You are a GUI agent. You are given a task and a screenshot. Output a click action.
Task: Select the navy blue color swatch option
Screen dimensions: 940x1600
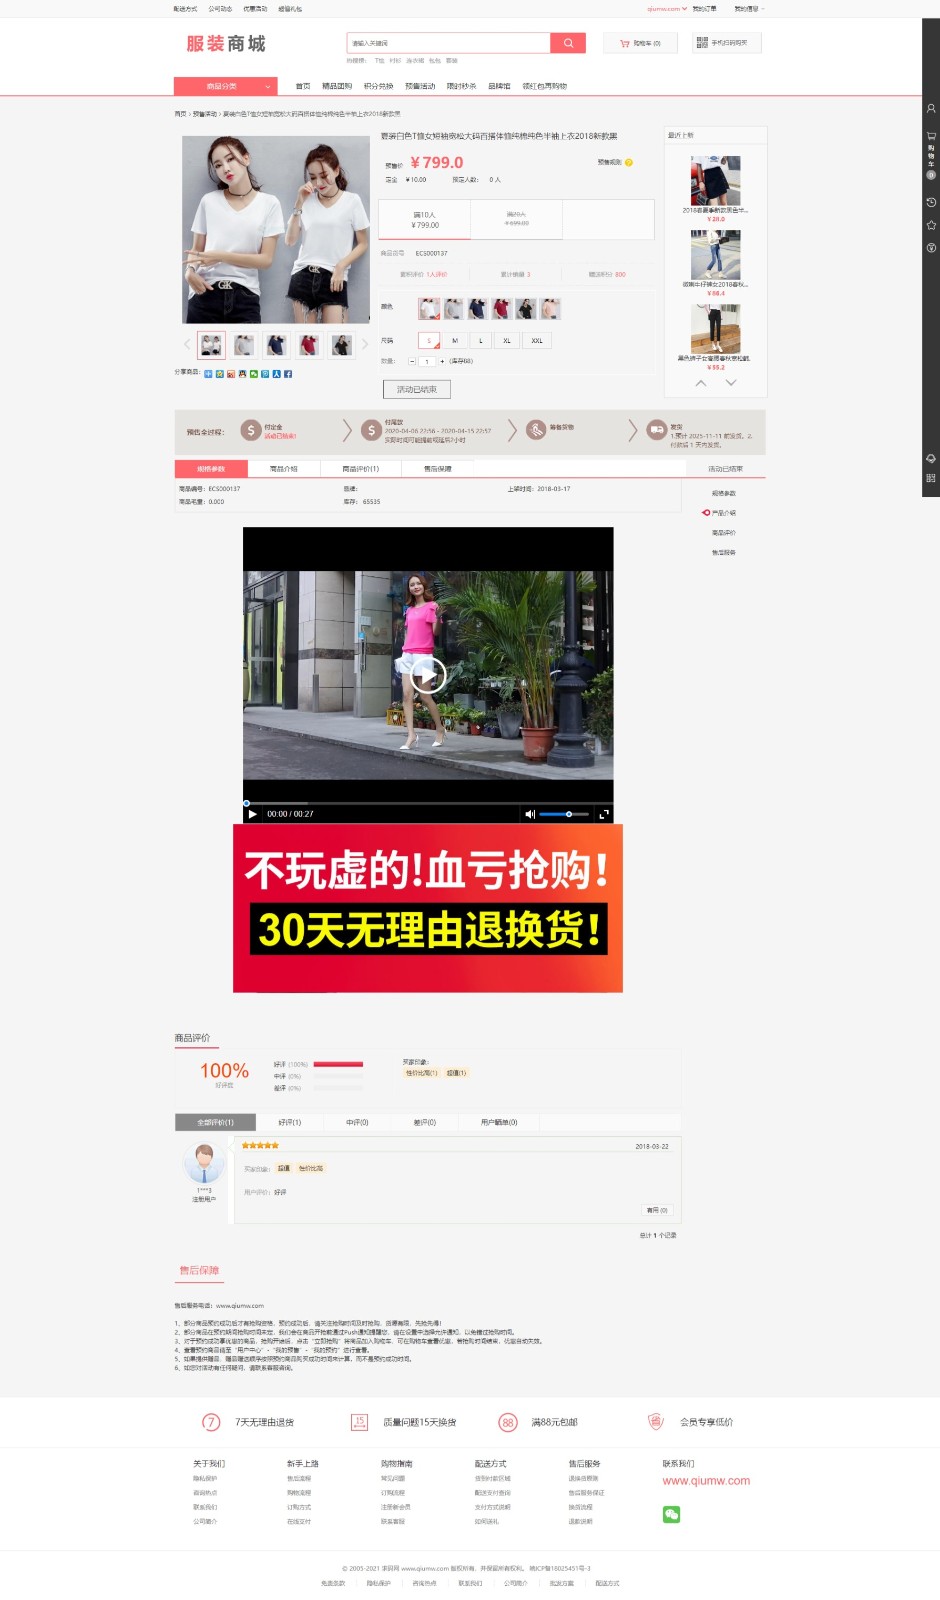click(478, 308)
